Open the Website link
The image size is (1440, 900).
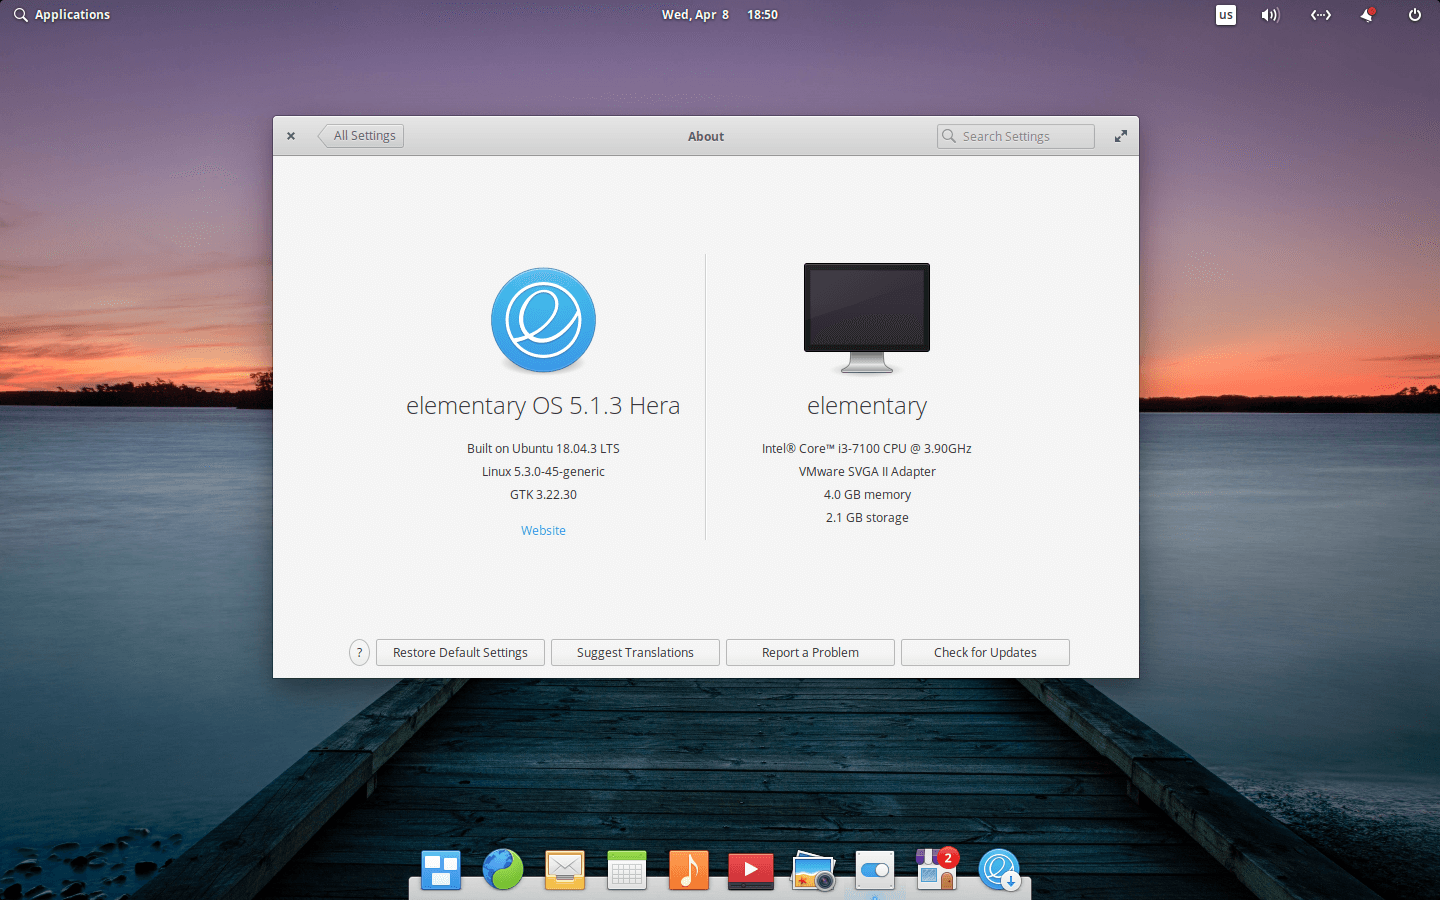pyautogui.click(x=543, y=531)
